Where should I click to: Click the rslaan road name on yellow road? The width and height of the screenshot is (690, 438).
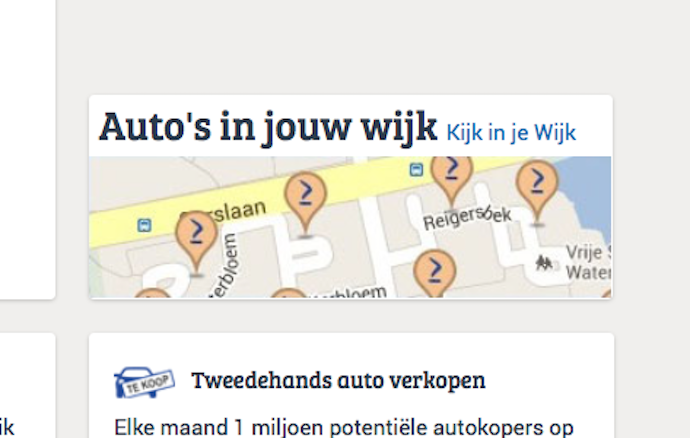(x=229, y=211)
